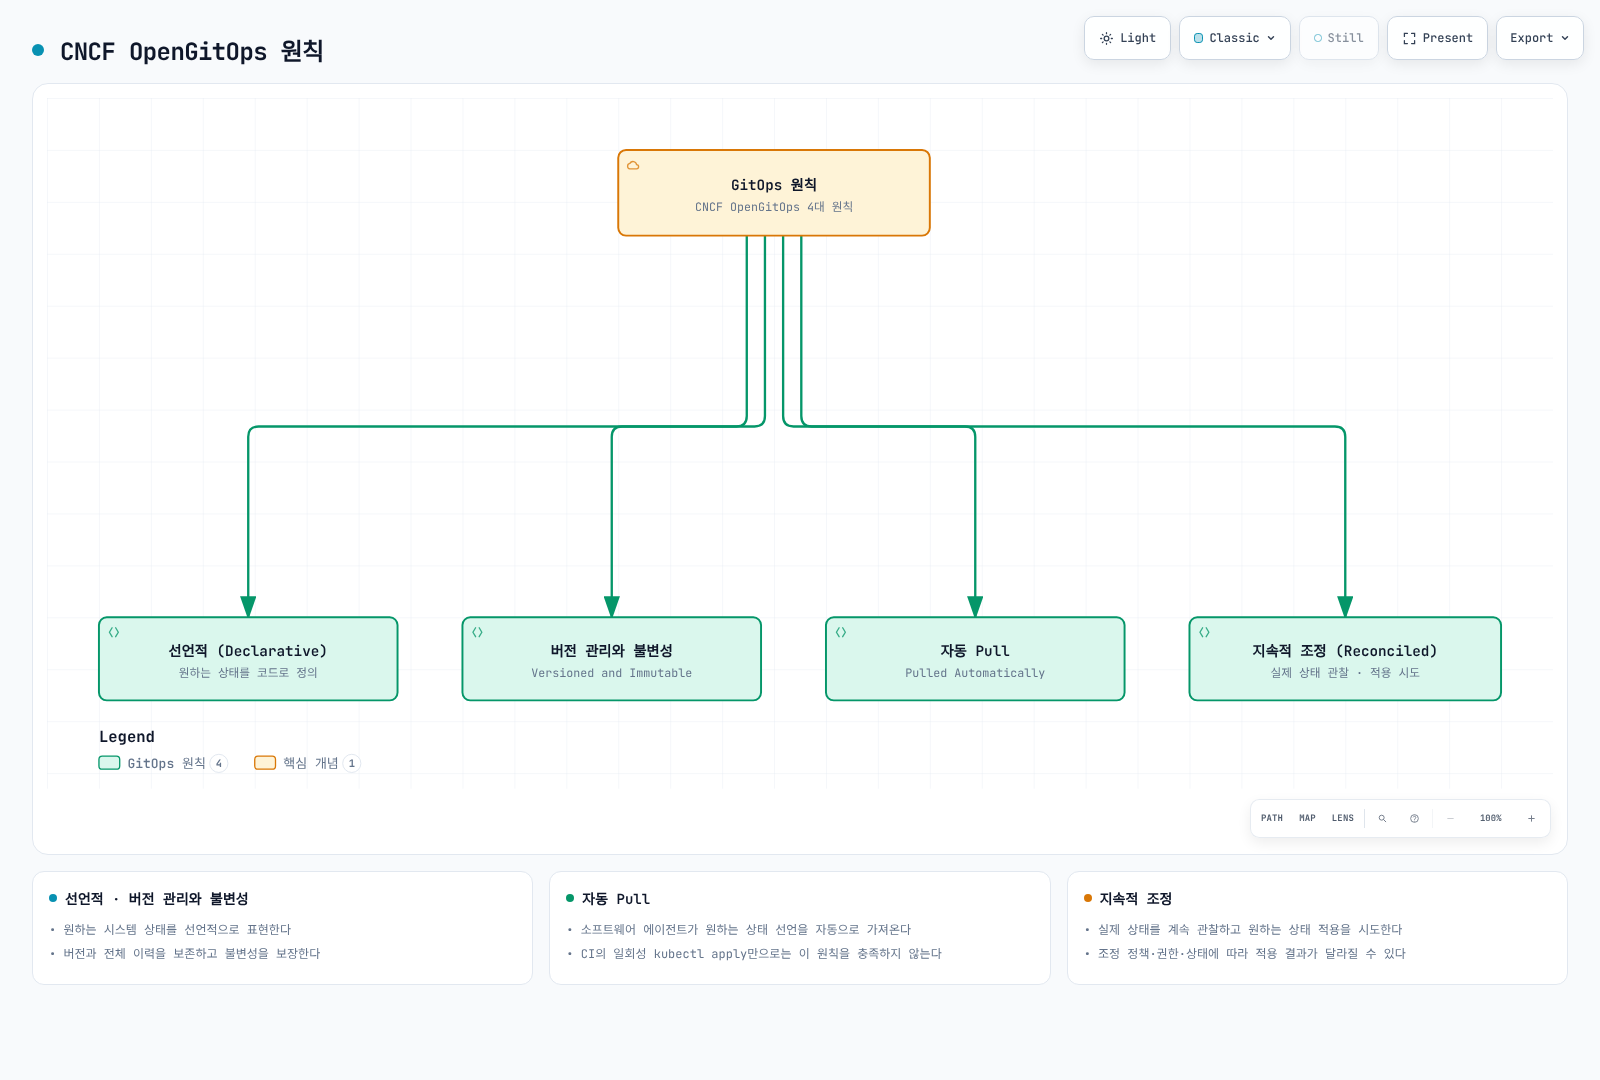This screenshot has height=1080, width=1600.
Task: Click the 지속적 조정 card heading
Action: point(1136,899)
